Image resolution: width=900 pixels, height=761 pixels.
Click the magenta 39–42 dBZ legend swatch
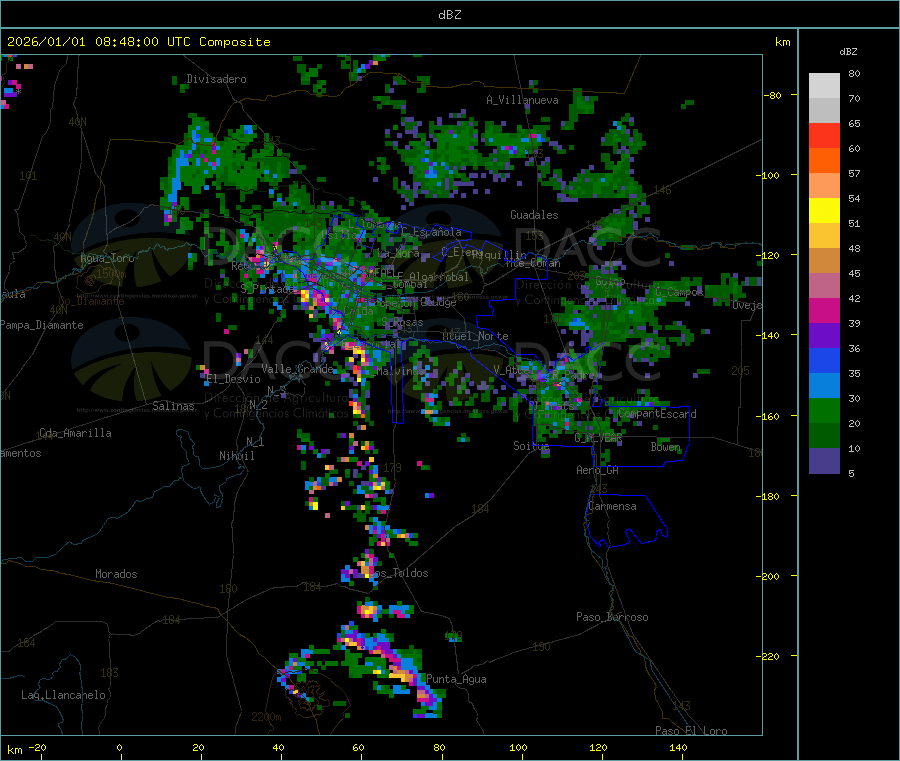[x=824, y=310]
